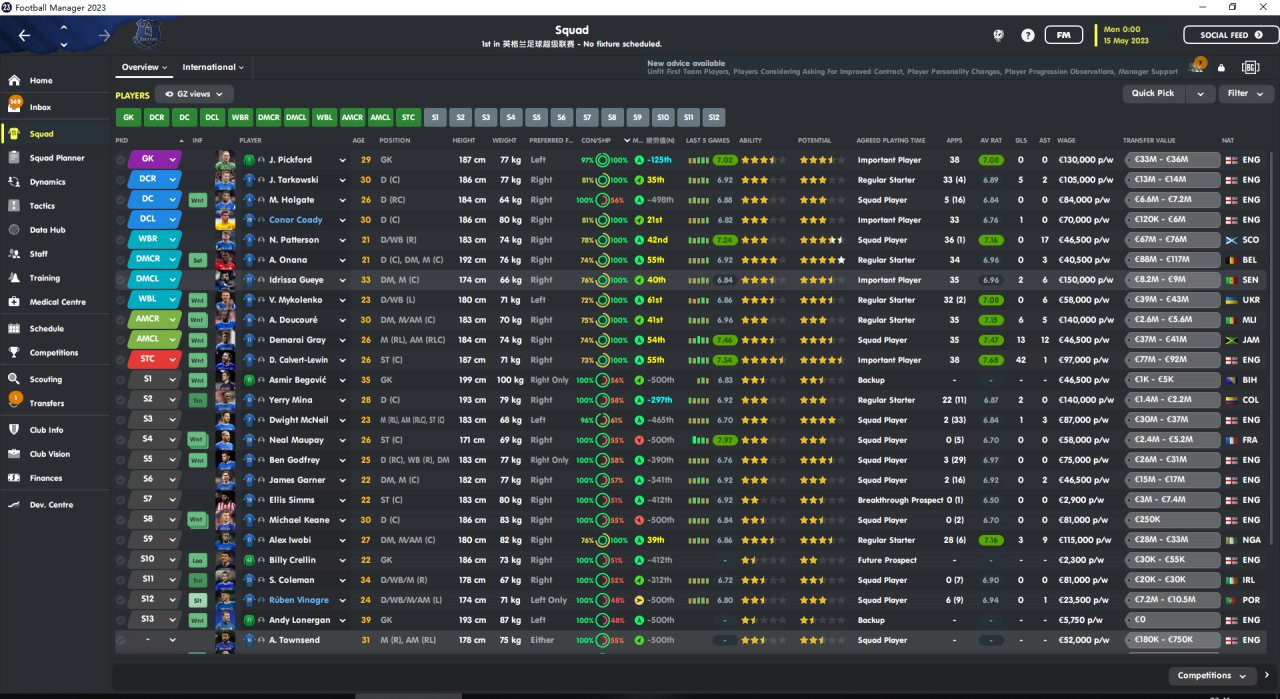Select the AMCL position filter chip
Image resolution: width=1280 pixels, height=699 pixels.
coord(380,117)
